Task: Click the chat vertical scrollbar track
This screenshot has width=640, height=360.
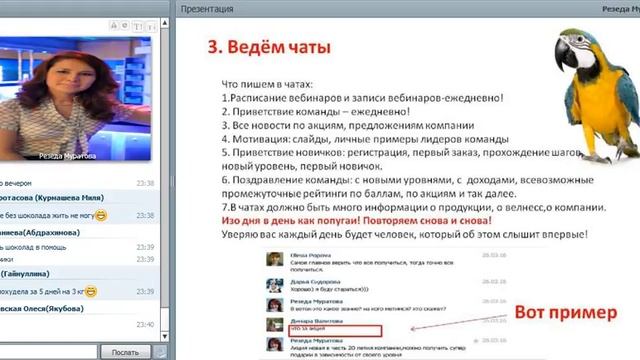Action: click(165, 180)
